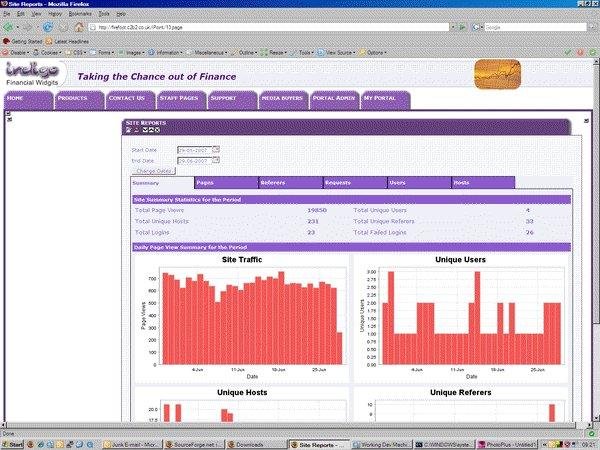Screen dimensions: 600x450
Task: Open the Options developer toolbar dropdown
Action: click(373, 52)
